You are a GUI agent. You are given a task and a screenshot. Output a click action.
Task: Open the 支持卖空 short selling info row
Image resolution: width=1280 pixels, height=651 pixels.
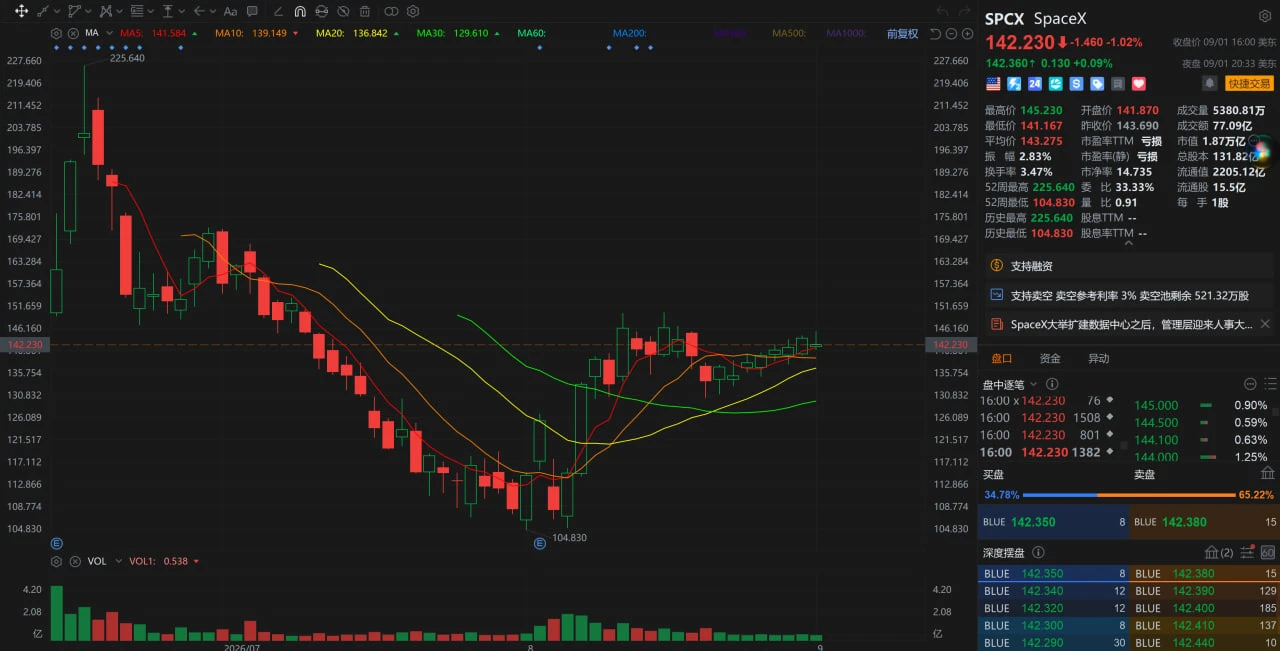tap(1128, 295)
